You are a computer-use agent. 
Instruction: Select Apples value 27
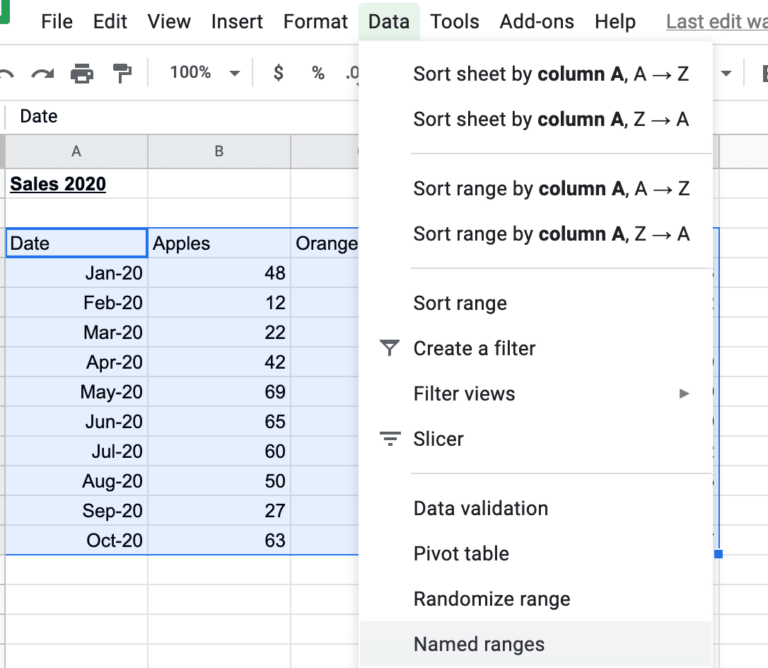[219, 510]
